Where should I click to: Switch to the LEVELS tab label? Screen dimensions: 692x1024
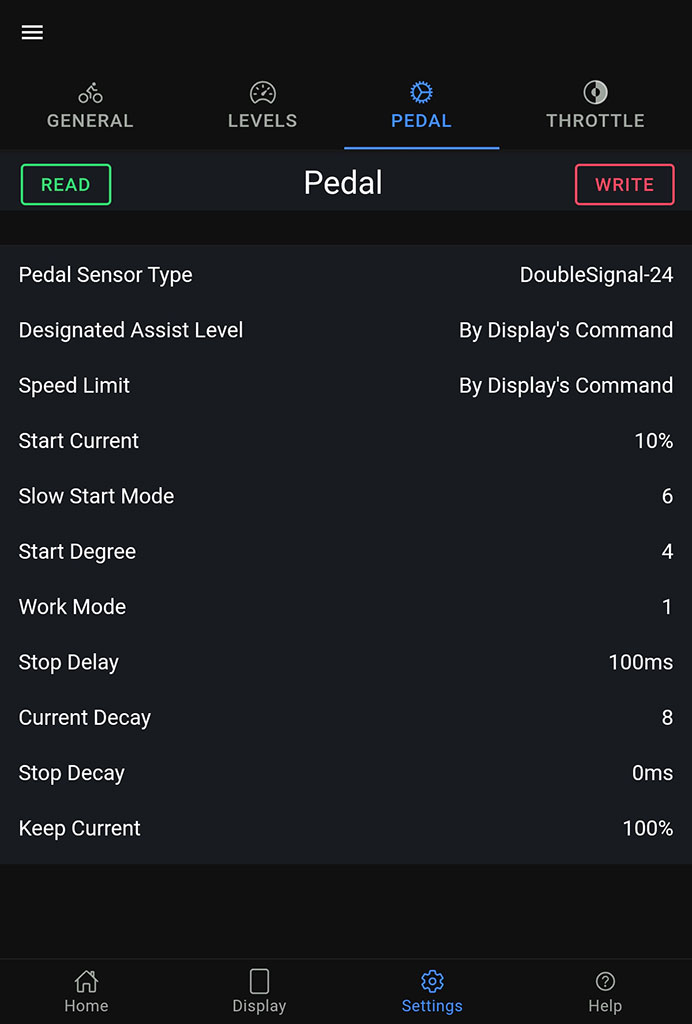coord(262,121)
